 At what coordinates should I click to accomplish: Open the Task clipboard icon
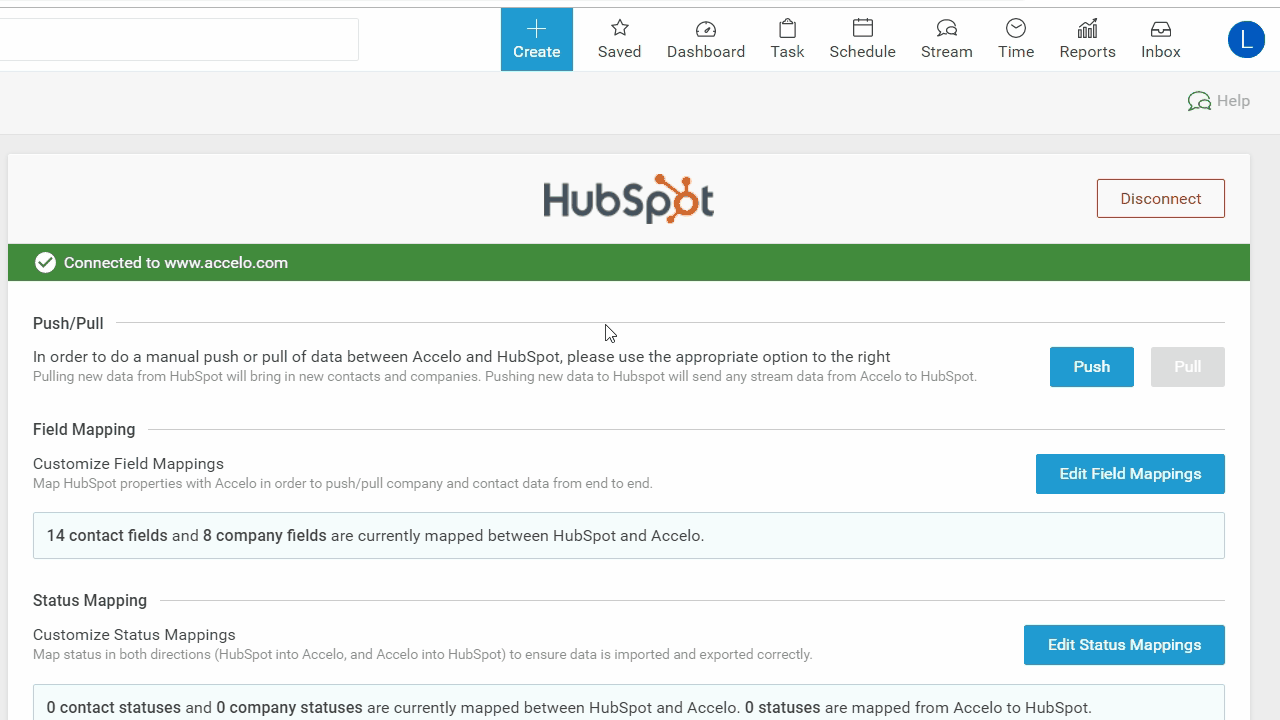click(787, 28)
